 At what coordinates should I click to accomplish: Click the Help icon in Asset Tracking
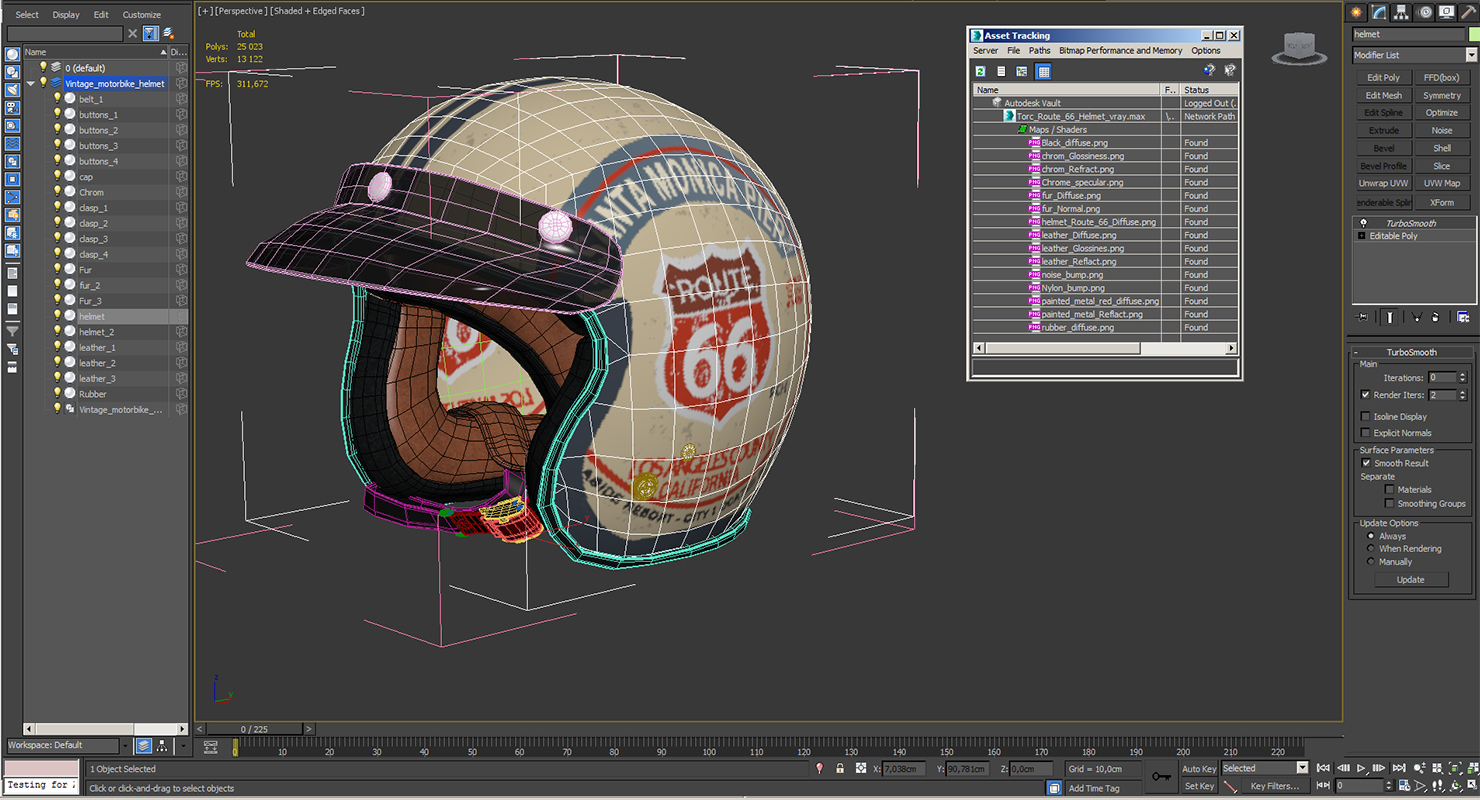click(1209, 71)
